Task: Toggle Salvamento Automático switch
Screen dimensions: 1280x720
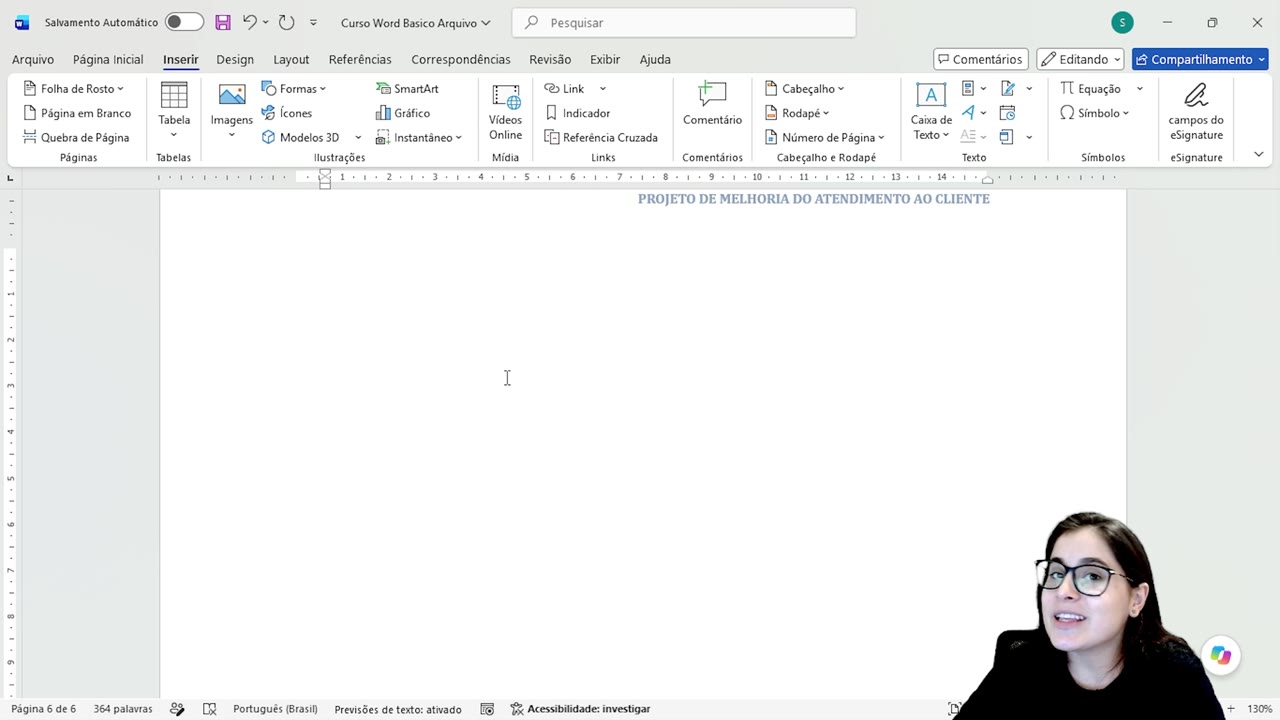Action: (x=184, y=22)
